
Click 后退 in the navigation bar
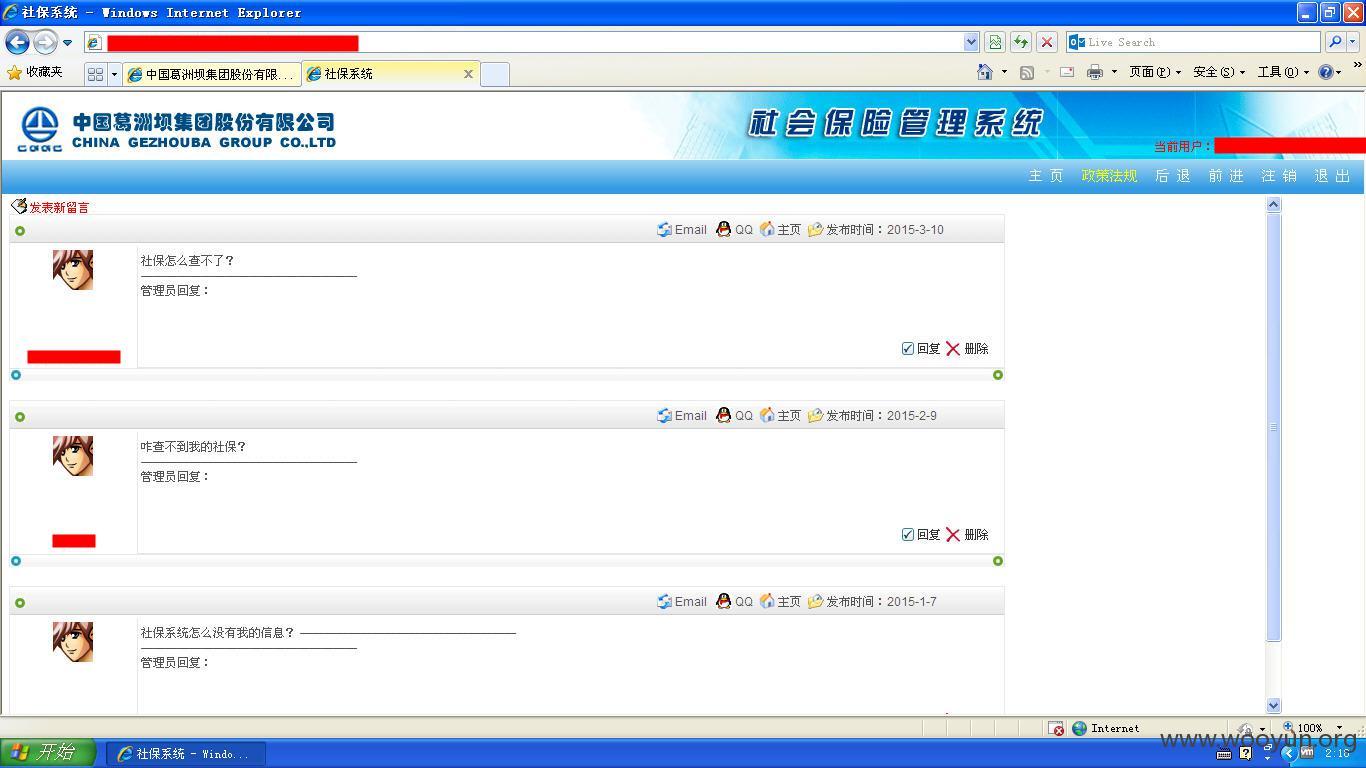(1173, 176)
